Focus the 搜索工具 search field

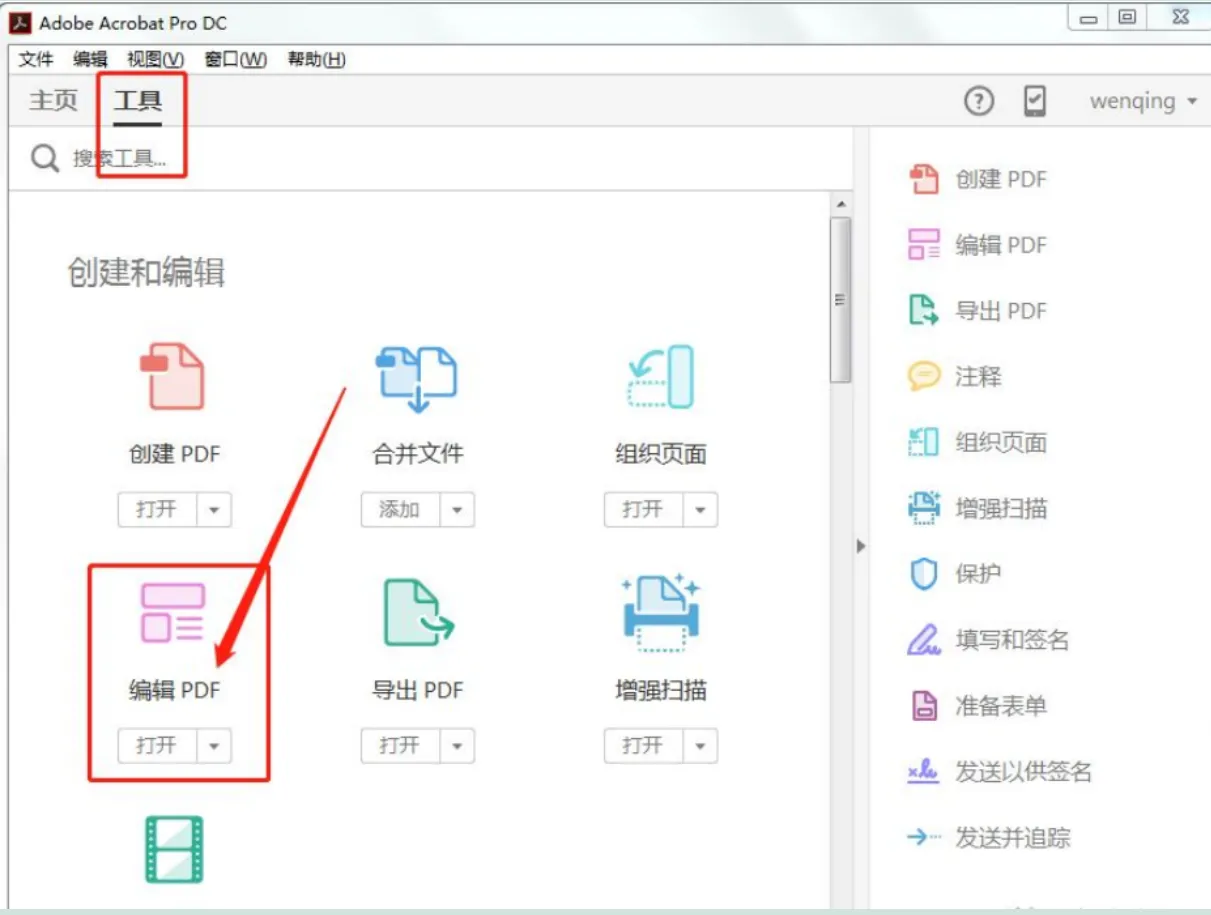point(430,158)
